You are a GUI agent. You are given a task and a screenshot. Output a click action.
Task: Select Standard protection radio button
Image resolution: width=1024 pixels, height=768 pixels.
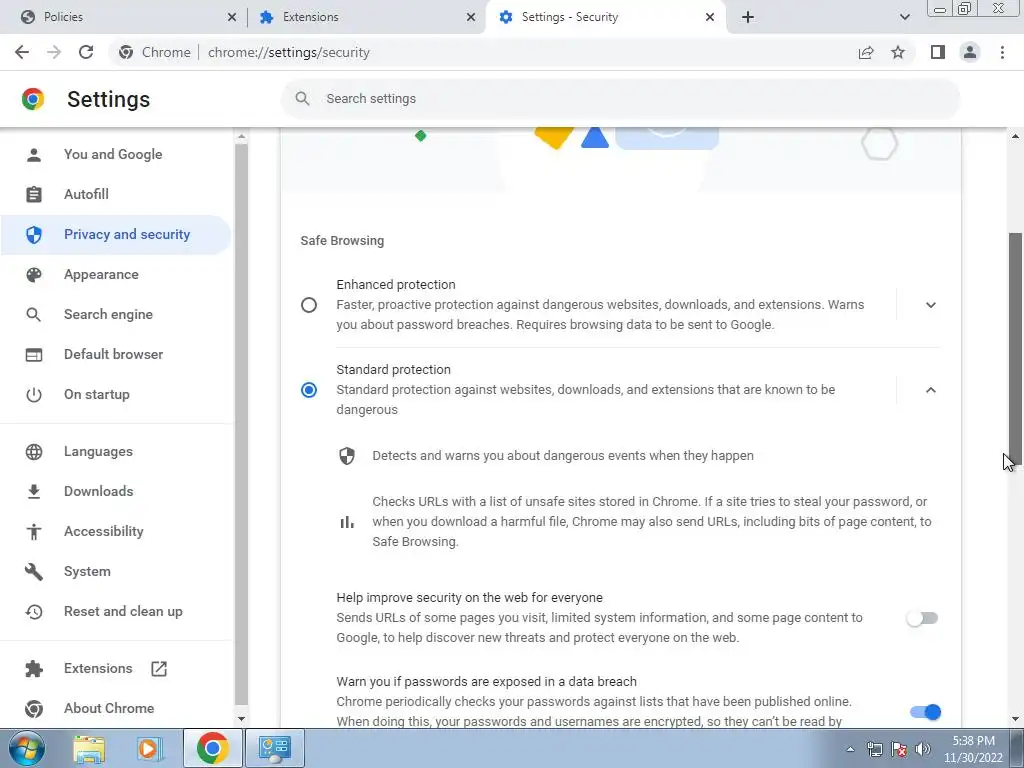309,390
